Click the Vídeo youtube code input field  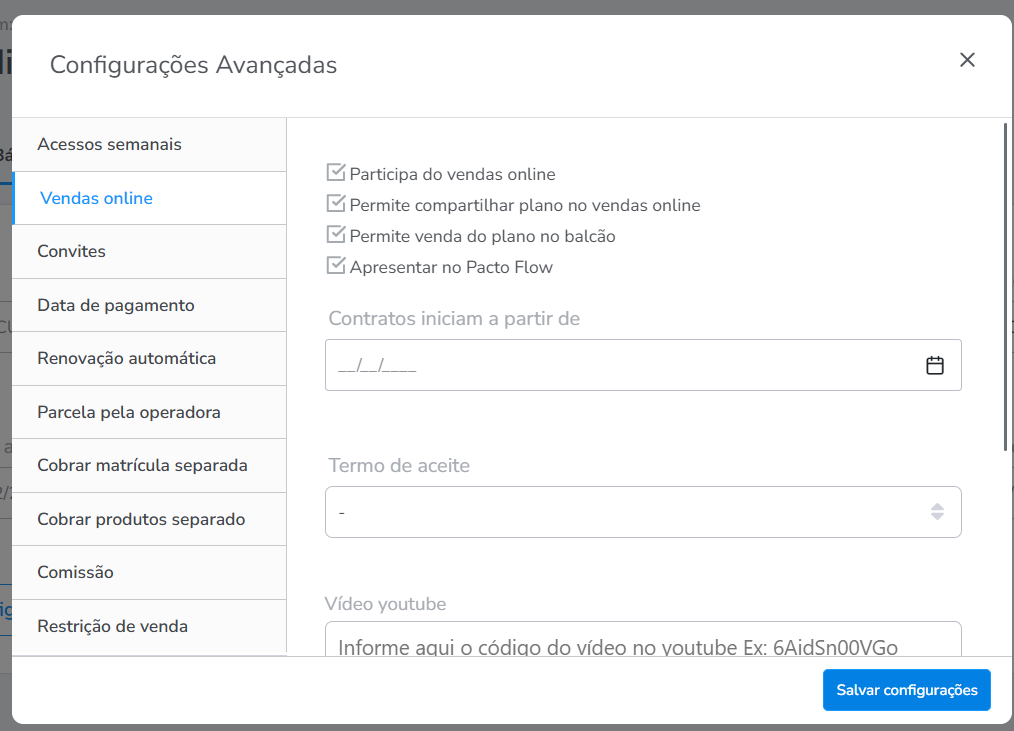click(x=642, y=643)
